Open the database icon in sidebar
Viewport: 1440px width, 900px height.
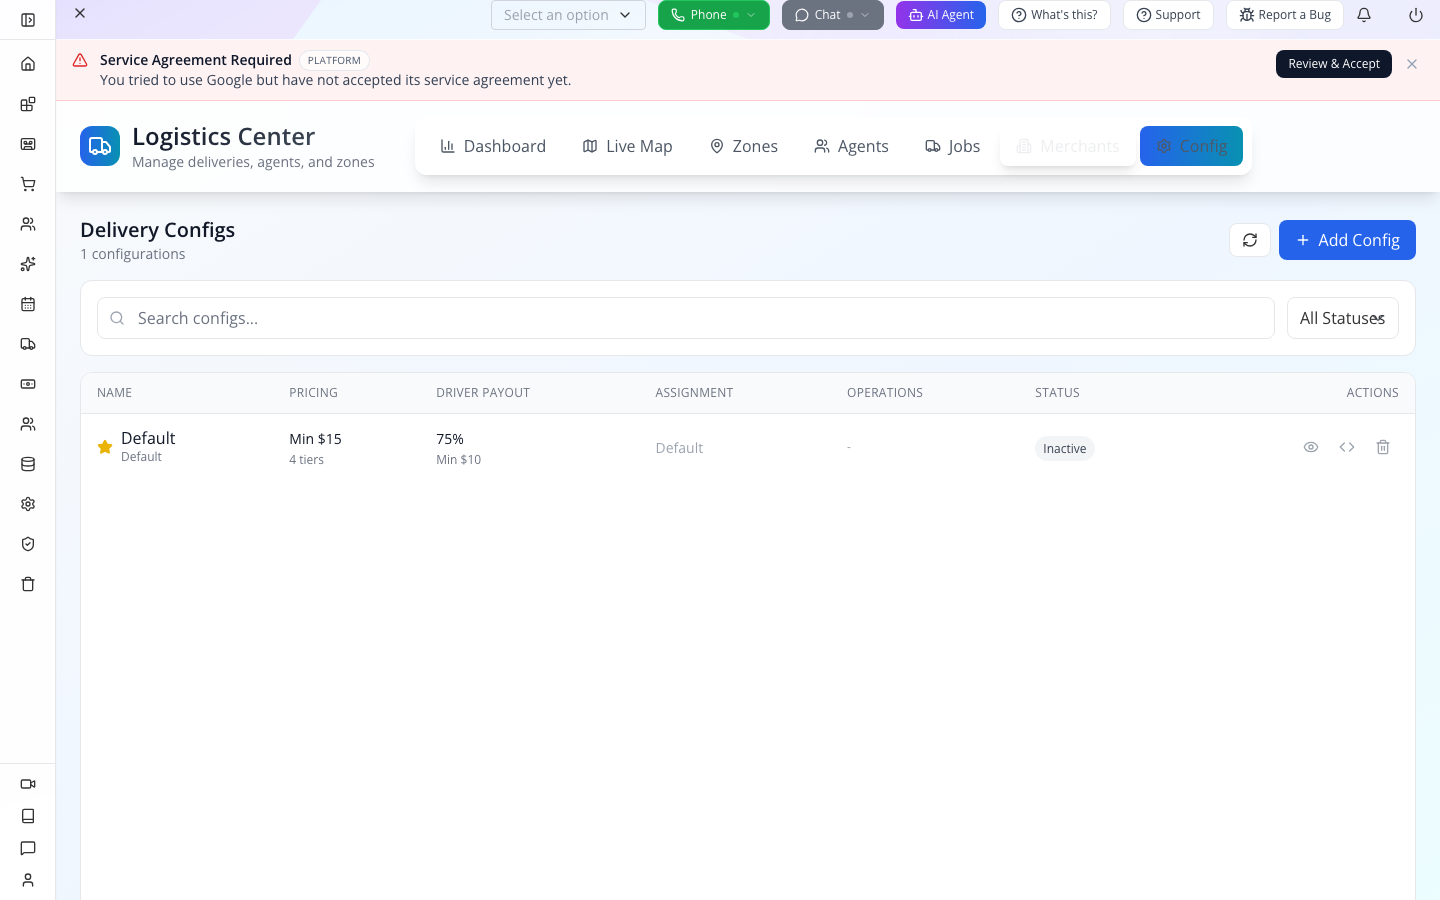click(28, 464)
